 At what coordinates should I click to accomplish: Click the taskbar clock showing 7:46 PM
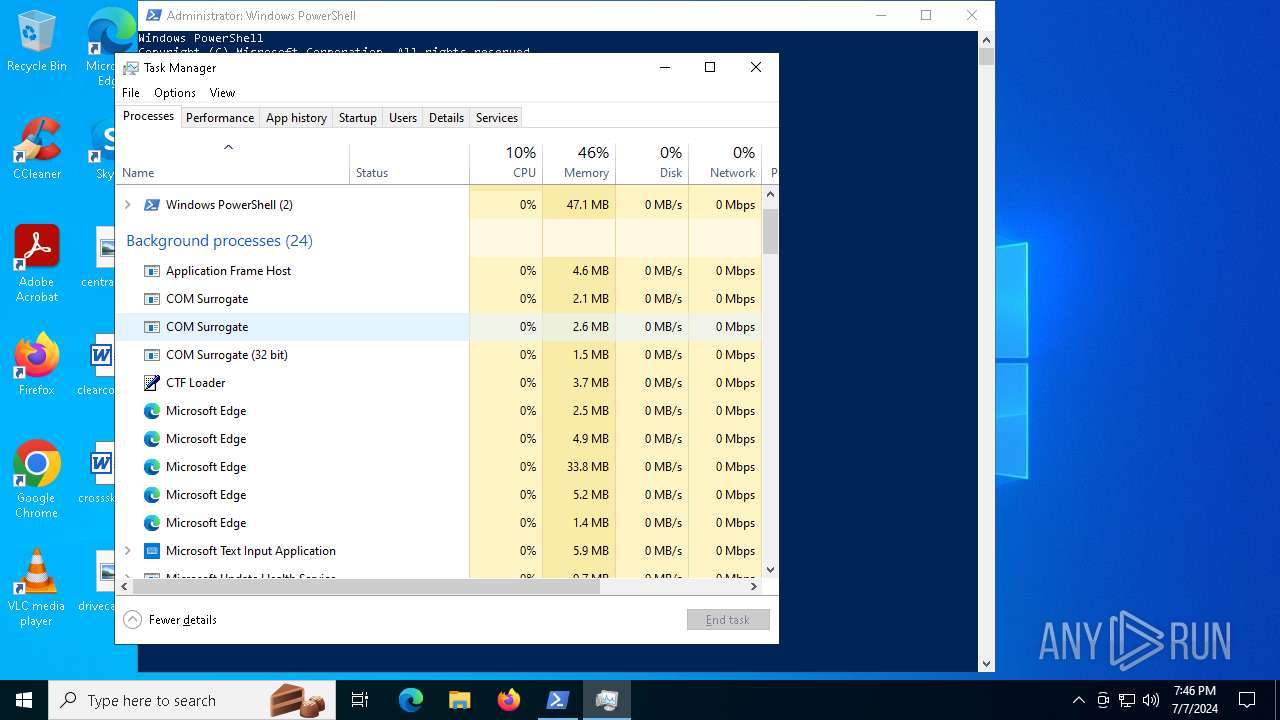click(x=1195, y=700)
